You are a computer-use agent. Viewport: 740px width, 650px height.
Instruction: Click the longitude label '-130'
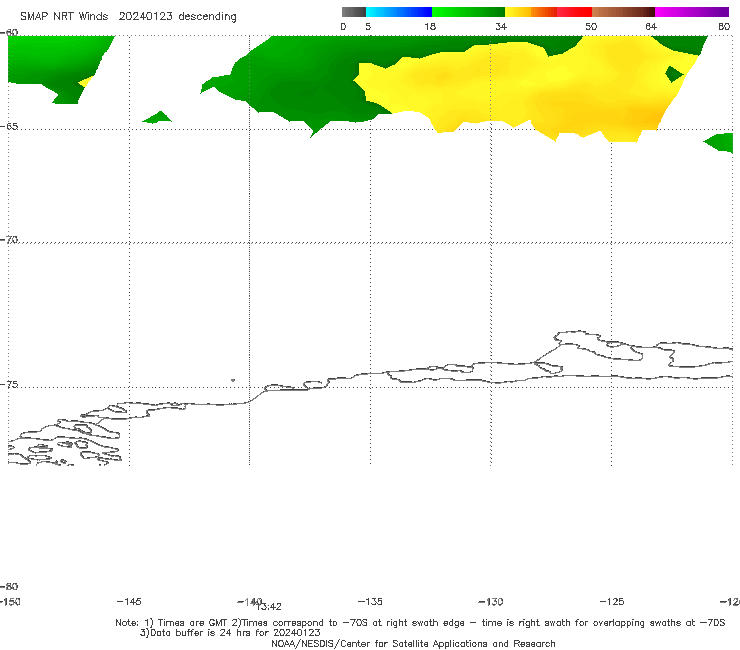(x=491, y=601)
